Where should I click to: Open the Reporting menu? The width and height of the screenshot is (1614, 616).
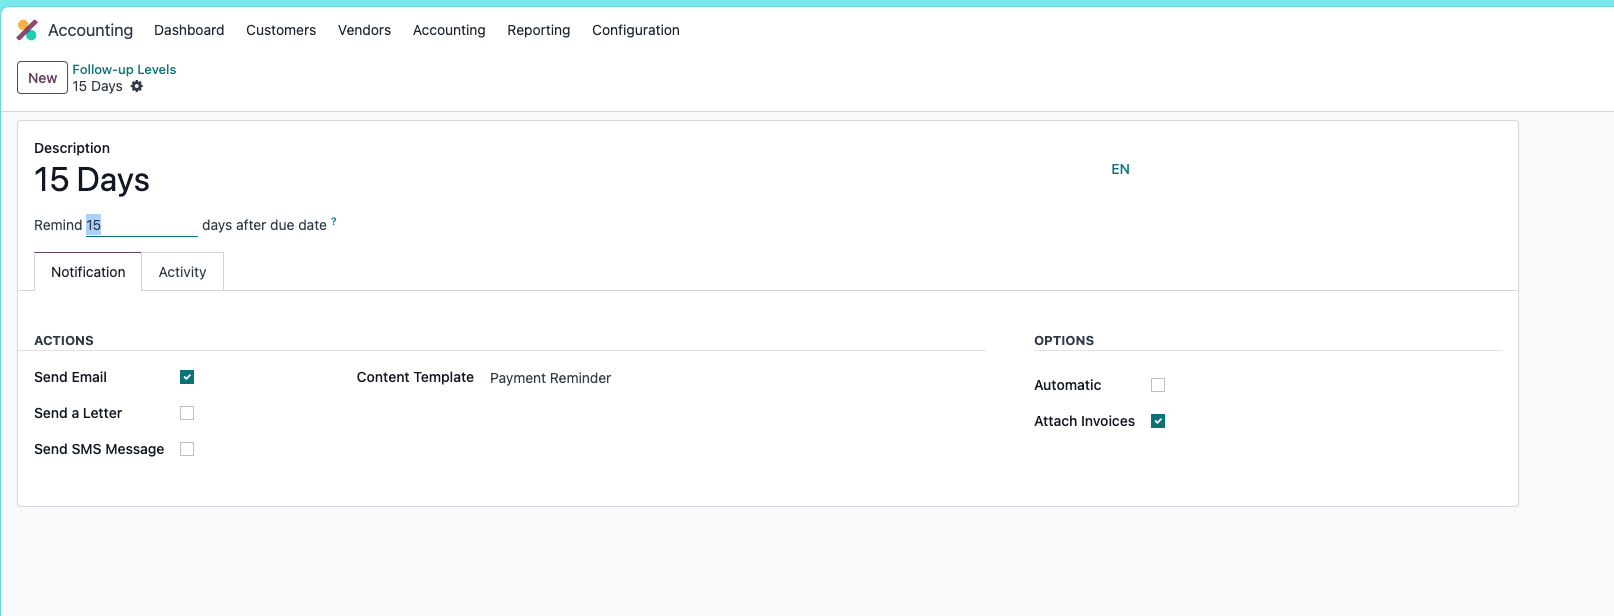coord(538,30)
